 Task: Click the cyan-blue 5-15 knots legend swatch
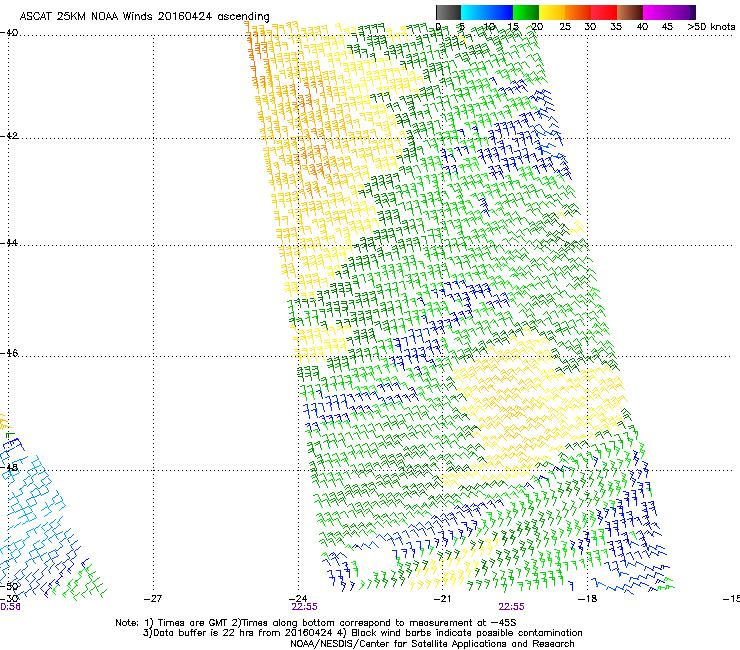tap(487, 12)
